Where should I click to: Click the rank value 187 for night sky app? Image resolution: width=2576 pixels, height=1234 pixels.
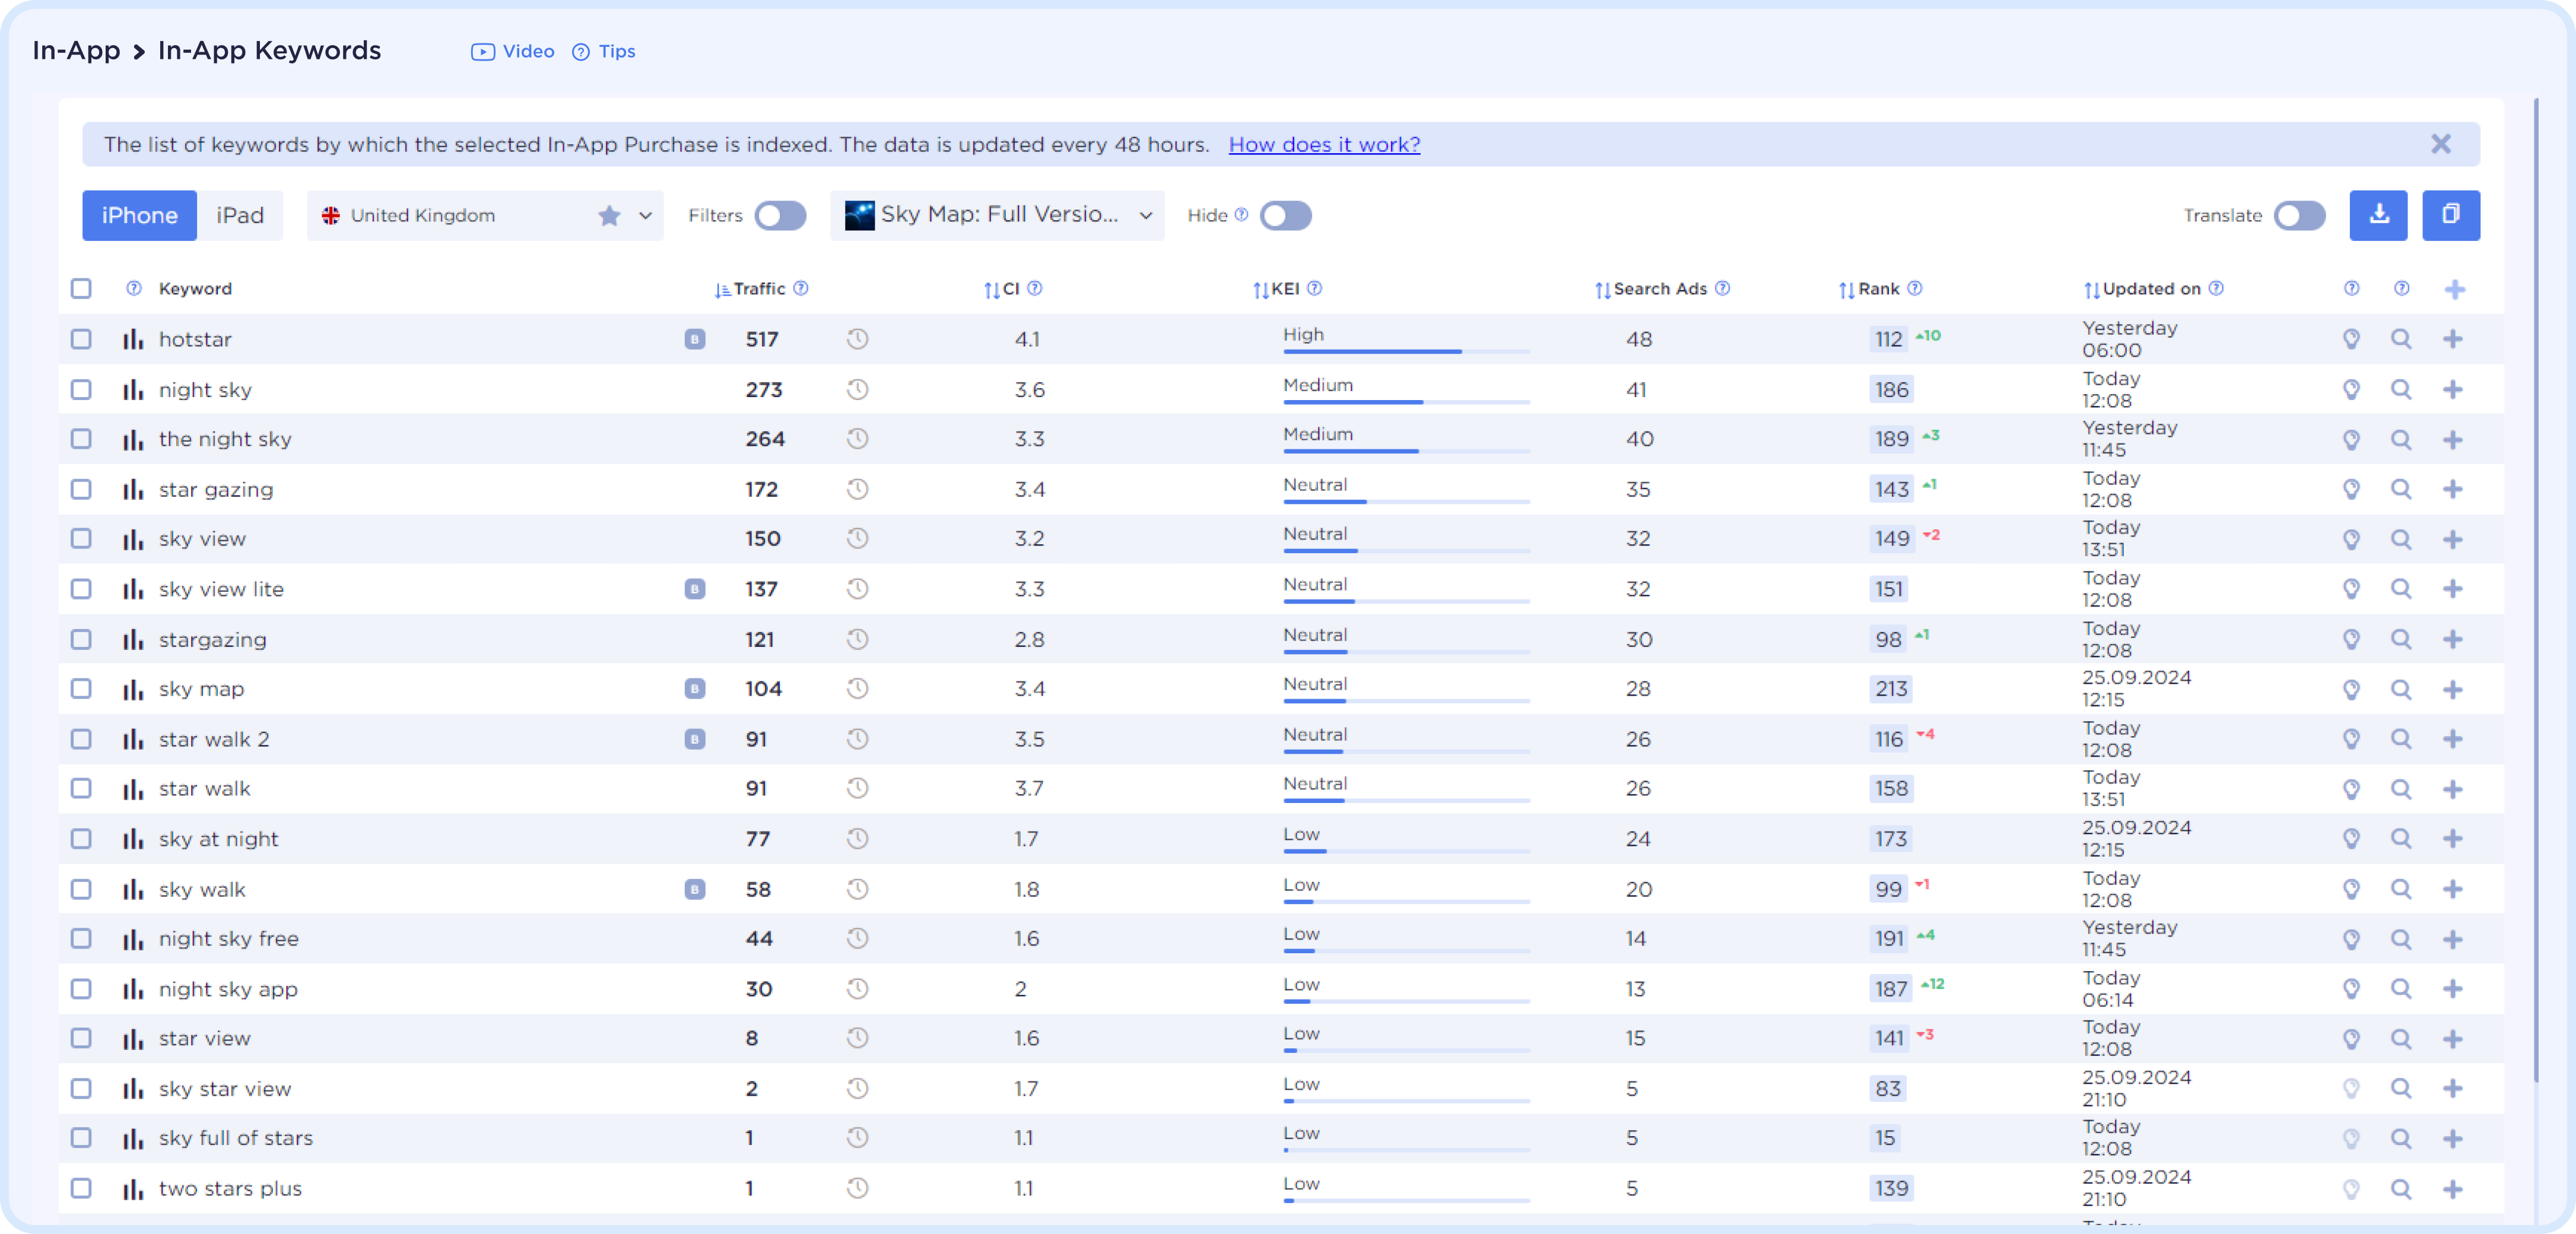(1890, 989)
